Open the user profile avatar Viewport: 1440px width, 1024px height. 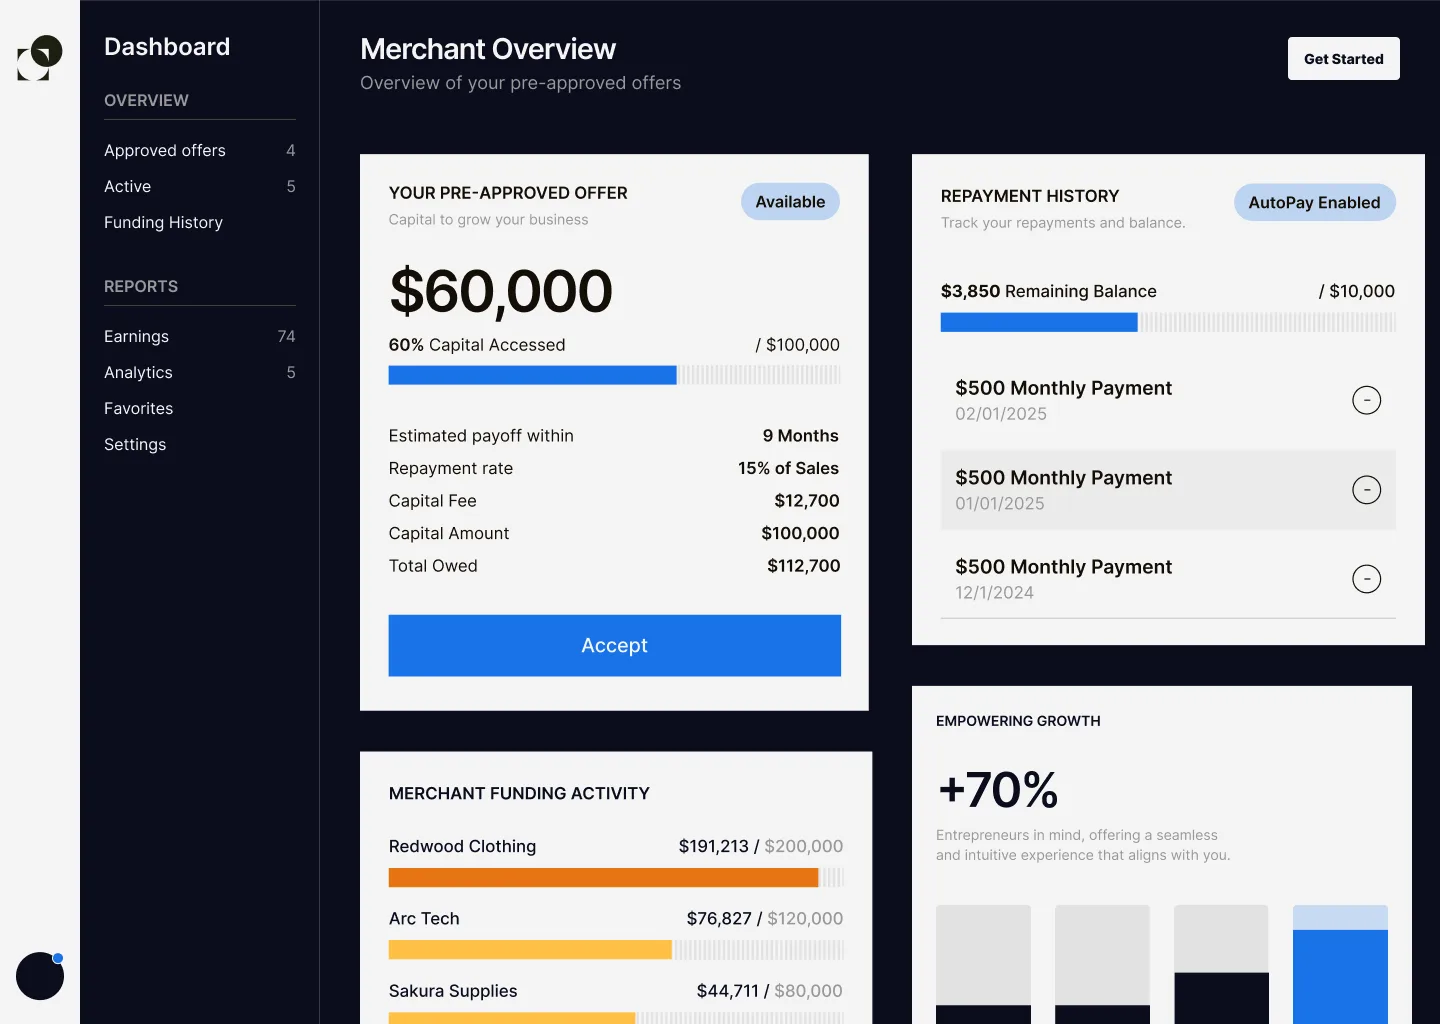coord(40,976)
